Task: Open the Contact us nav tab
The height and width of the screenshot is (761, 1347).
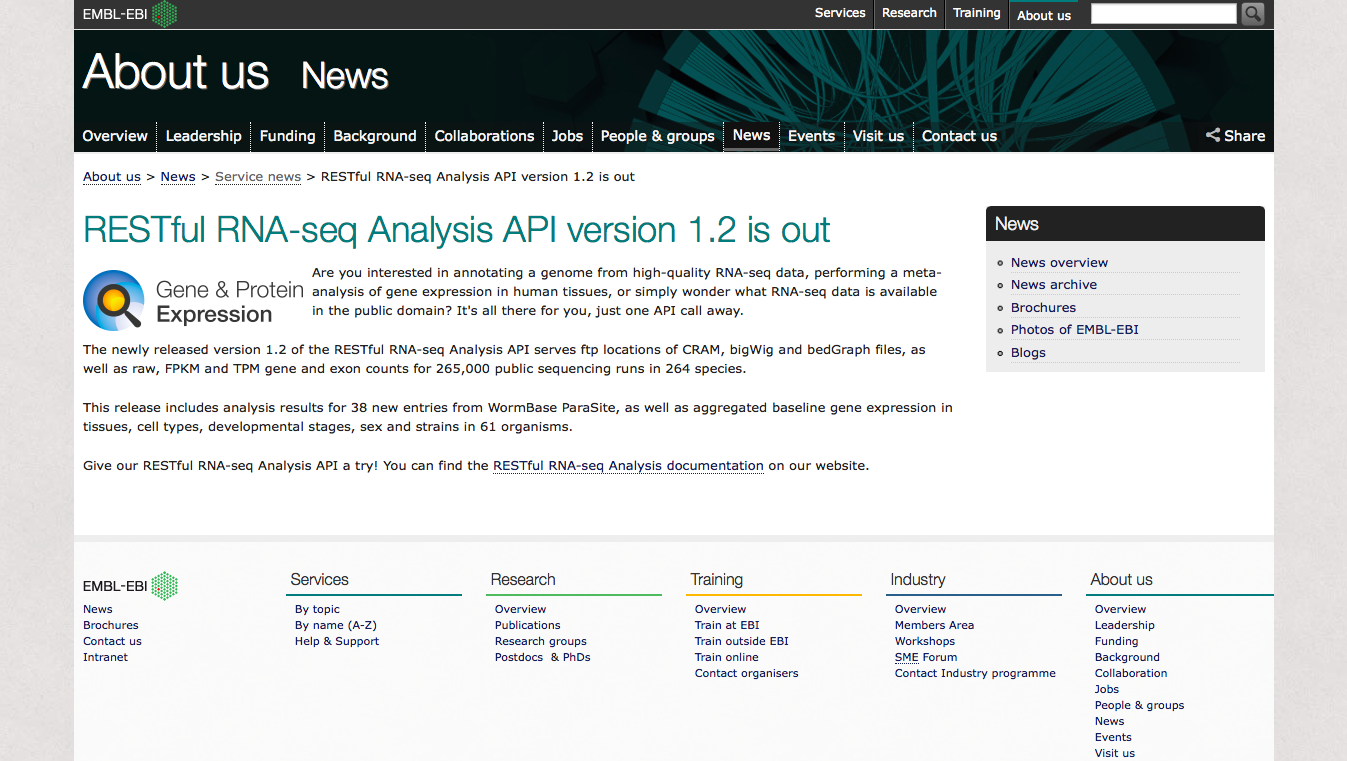Action: click(959, 136)
